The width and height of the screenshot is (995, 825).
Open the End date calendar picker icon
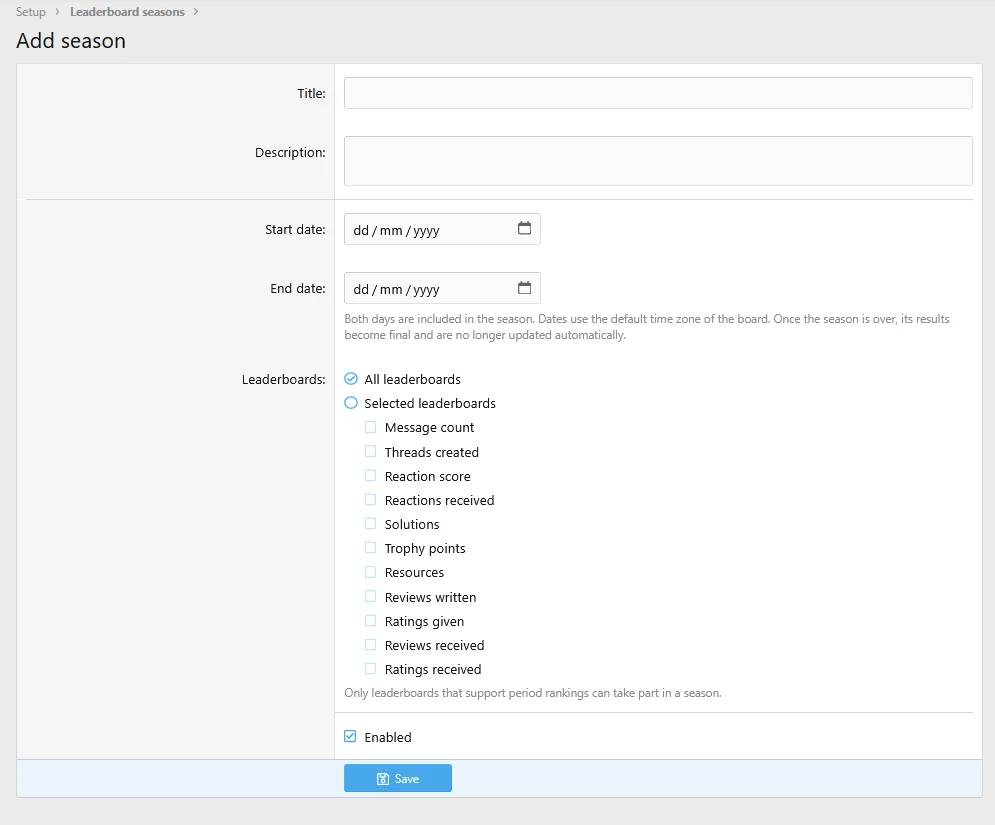524,288
